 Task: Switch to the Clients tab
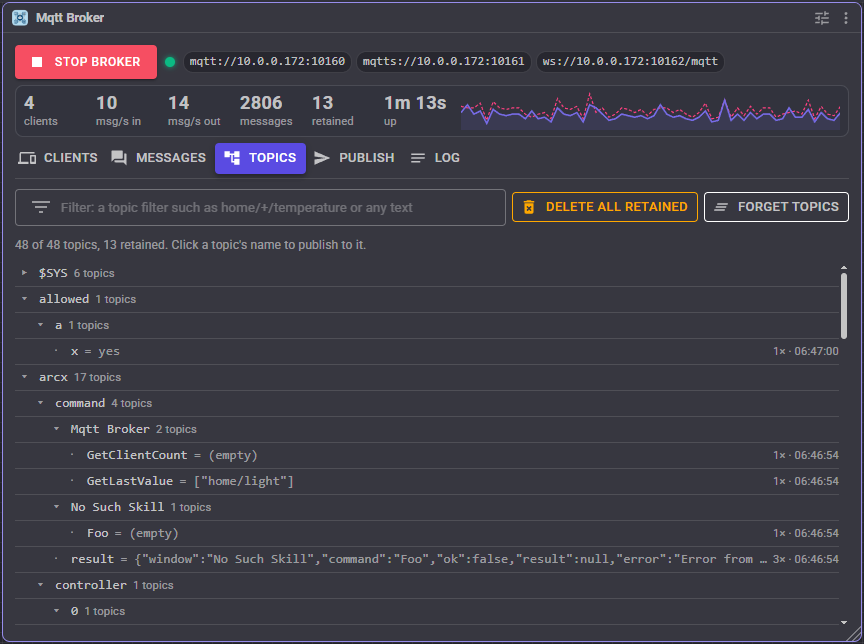(58, 158)
